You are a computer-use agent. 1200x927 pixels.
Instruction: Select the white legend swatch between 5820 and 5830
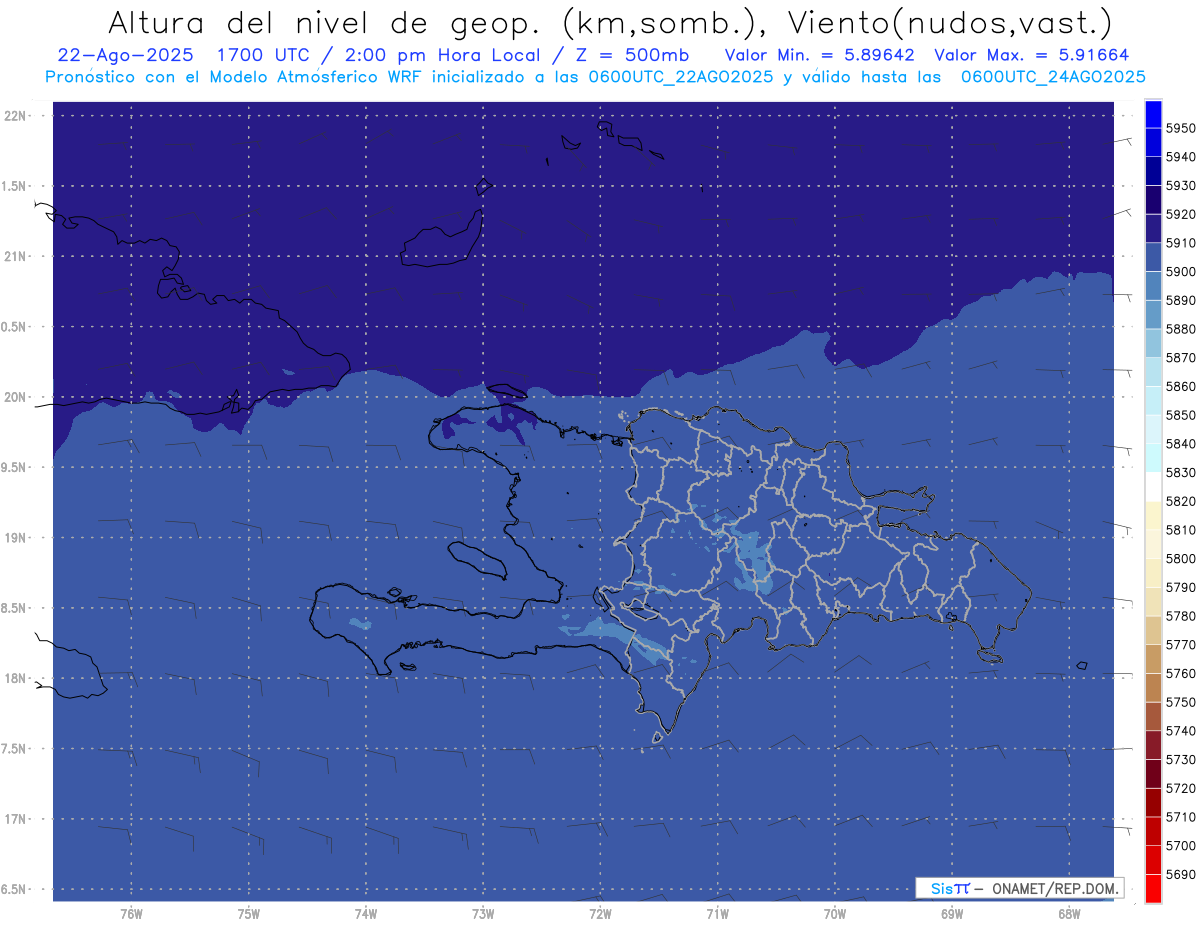[x=1153, y=487]
